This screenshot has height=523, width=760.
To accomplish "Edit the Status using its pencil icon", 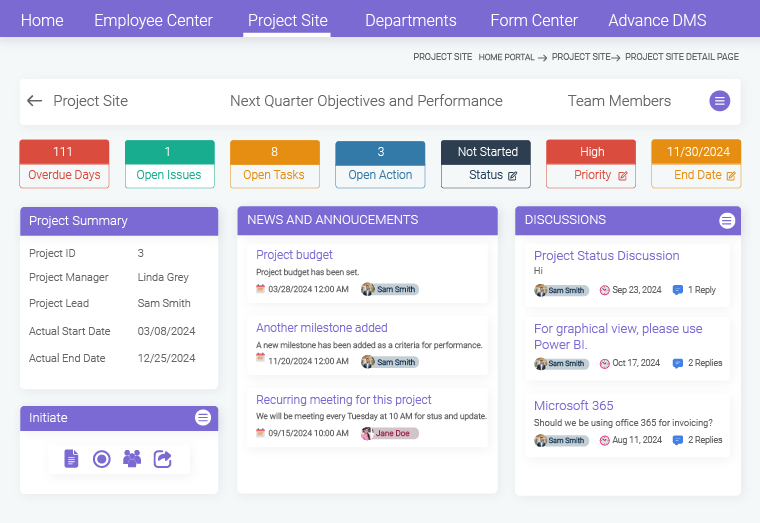I will coord(512,175).
